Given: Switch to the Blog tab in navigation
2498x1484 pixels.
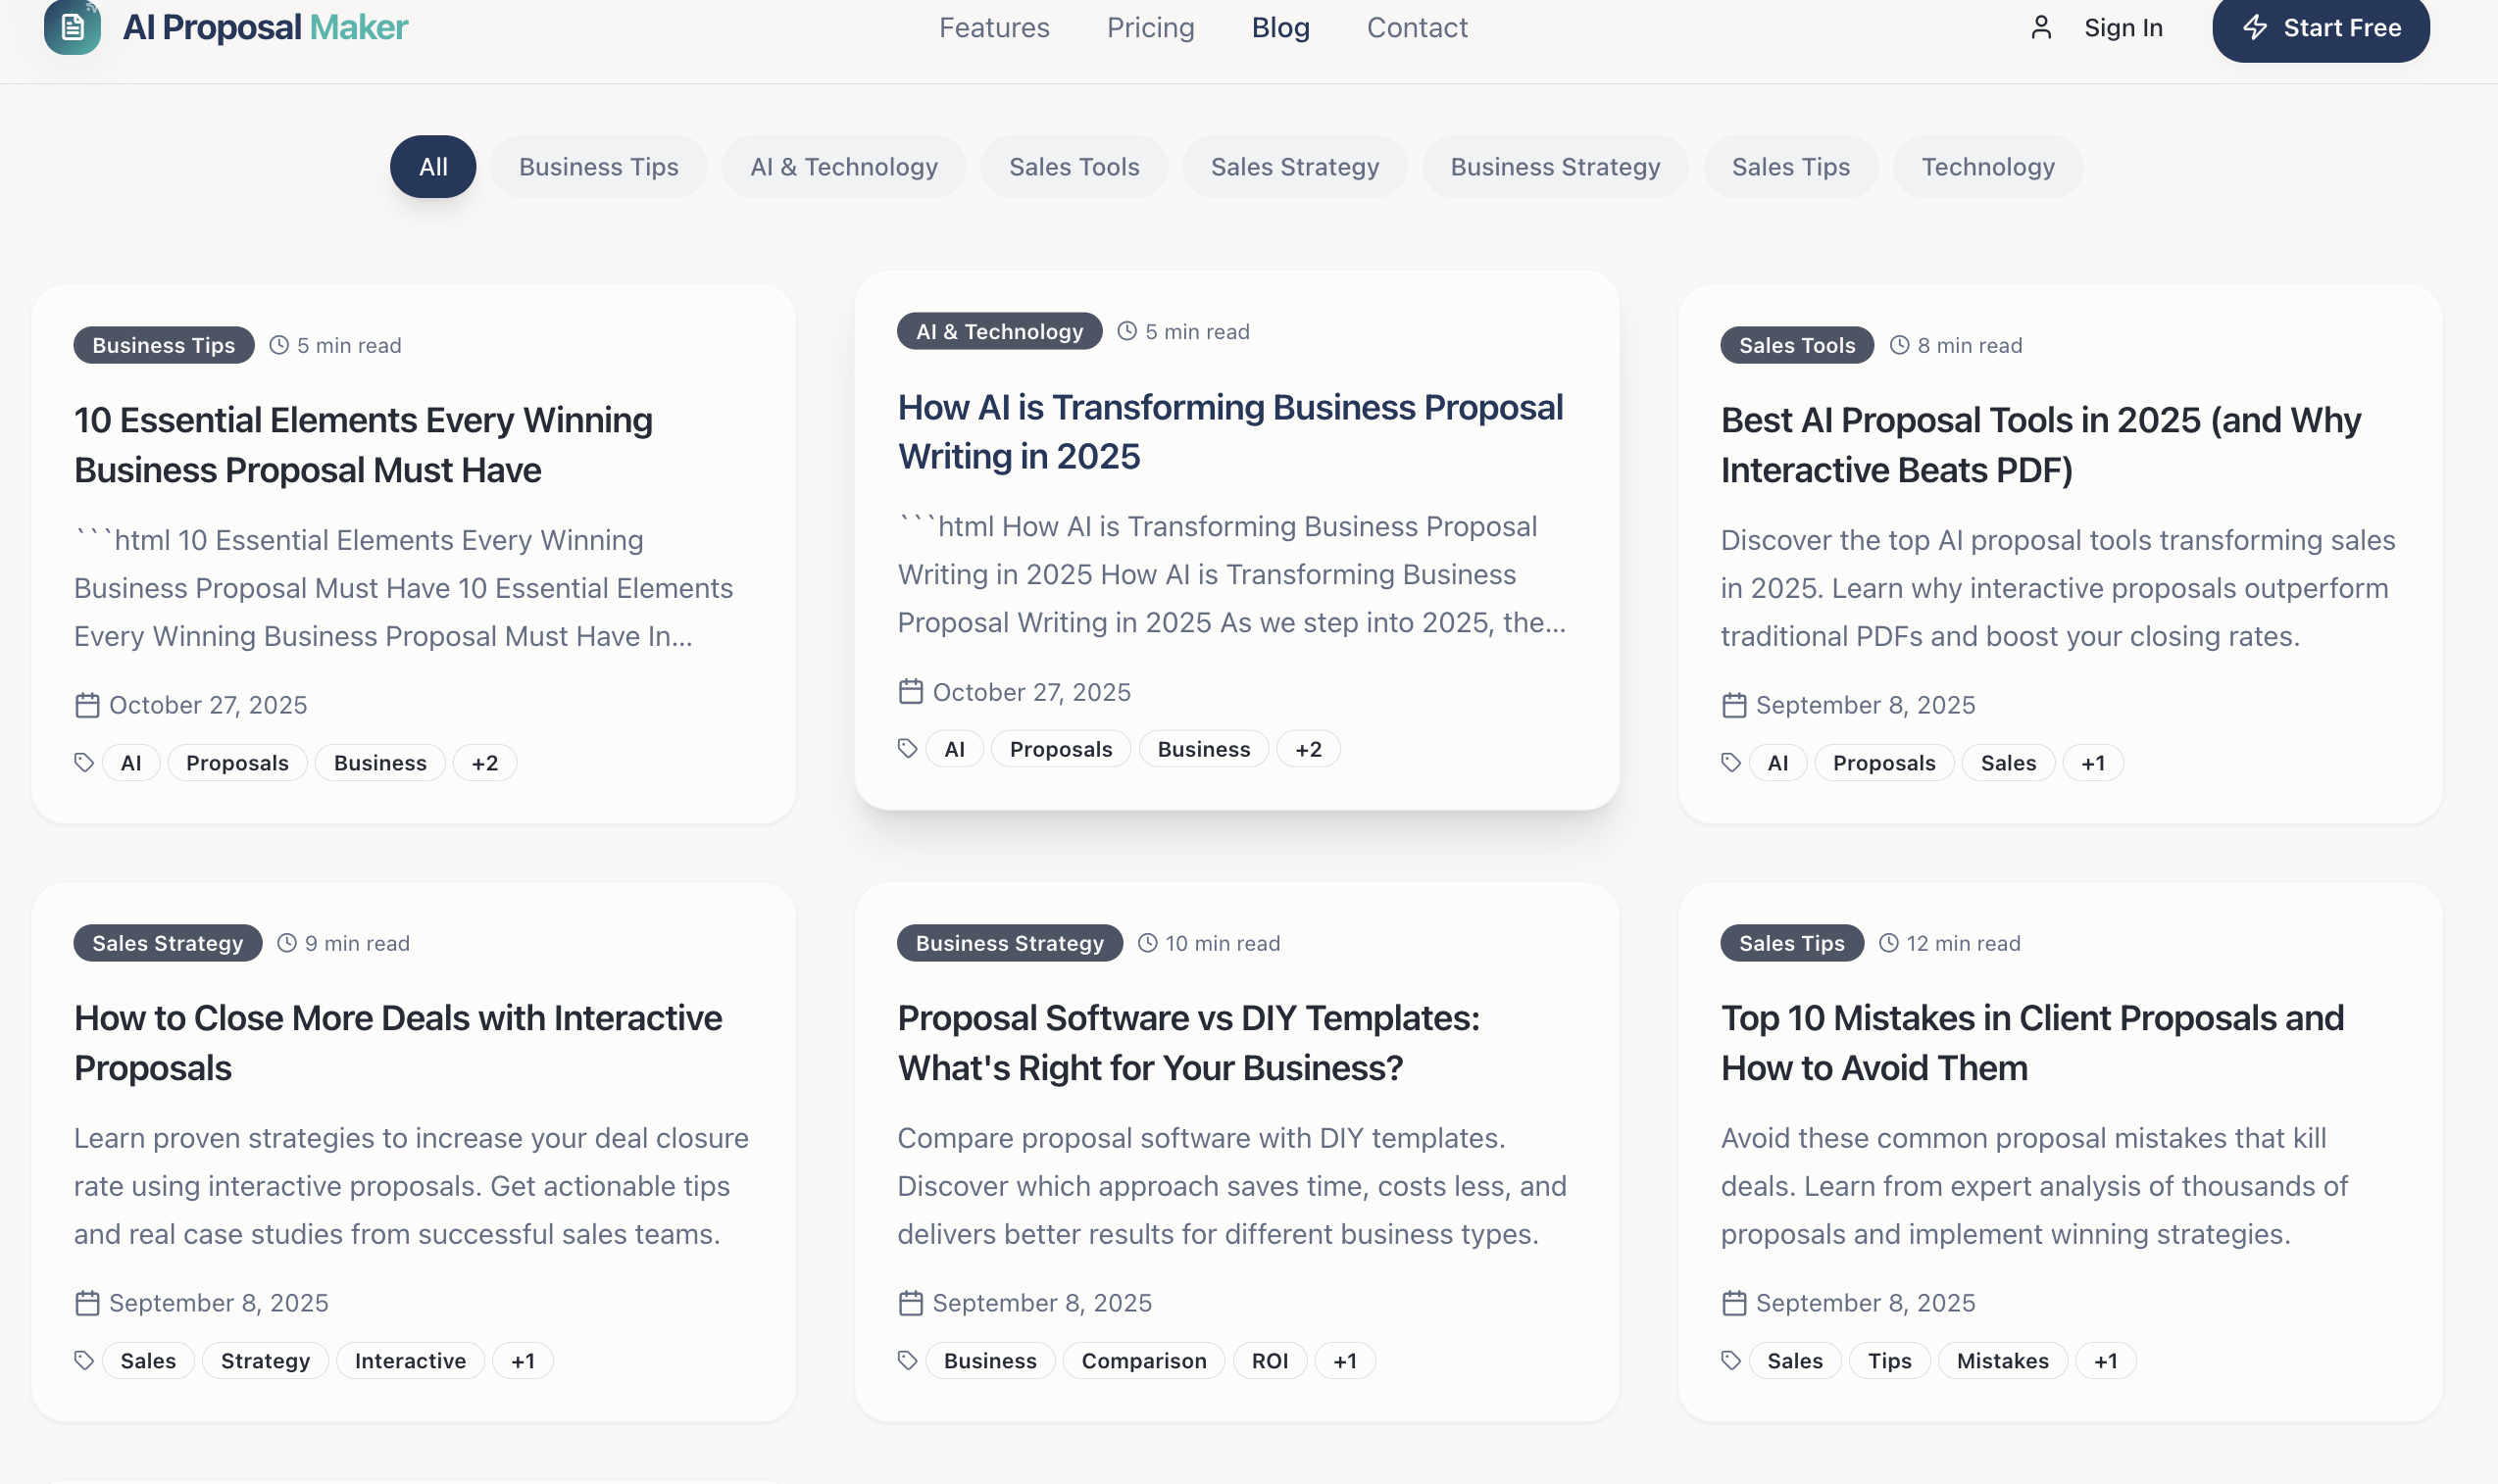Looking at the screenshot, I should pos(1280,27).
